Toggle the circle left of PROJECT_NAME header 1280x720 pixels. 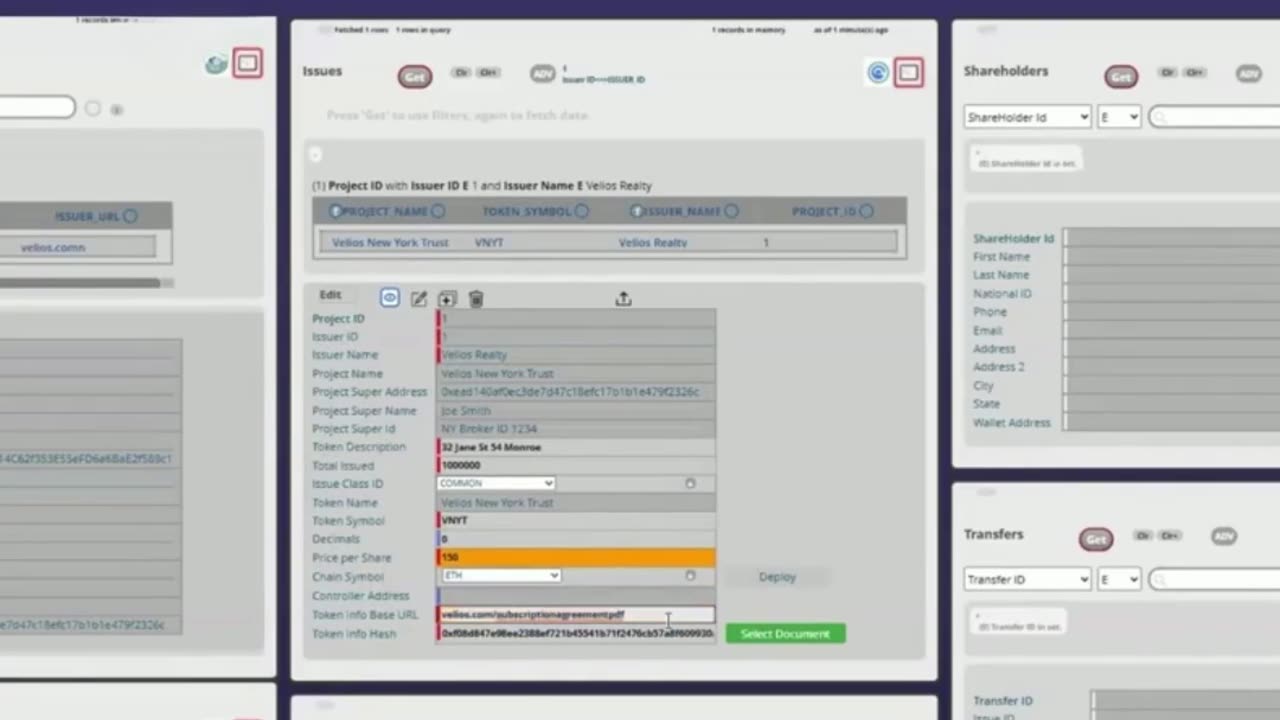(335, 212)
